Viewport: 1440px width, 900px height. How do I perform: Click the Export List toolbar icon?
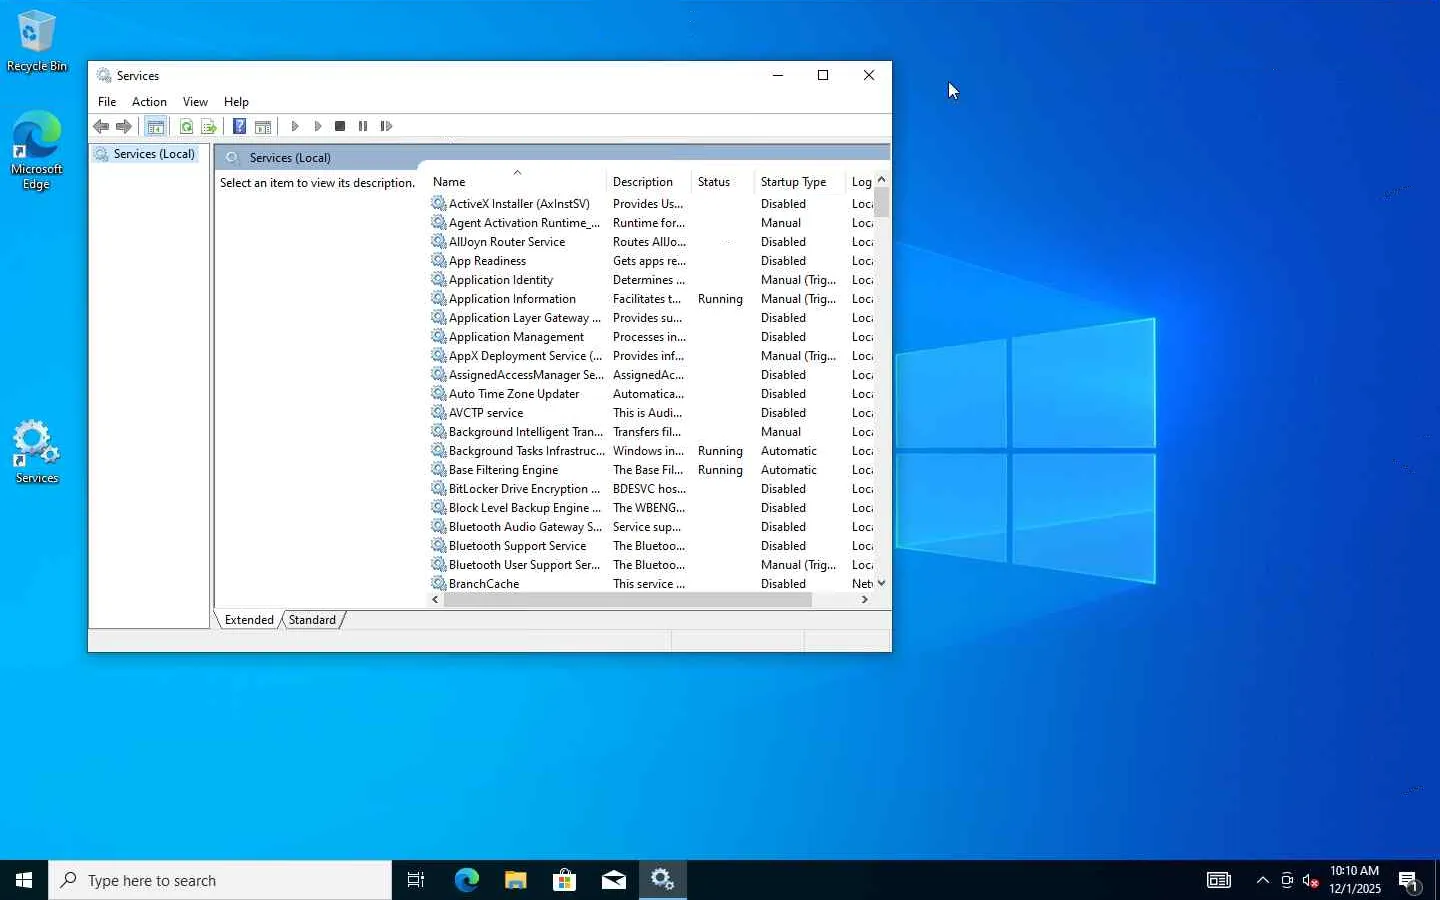[x=209, y=126]
